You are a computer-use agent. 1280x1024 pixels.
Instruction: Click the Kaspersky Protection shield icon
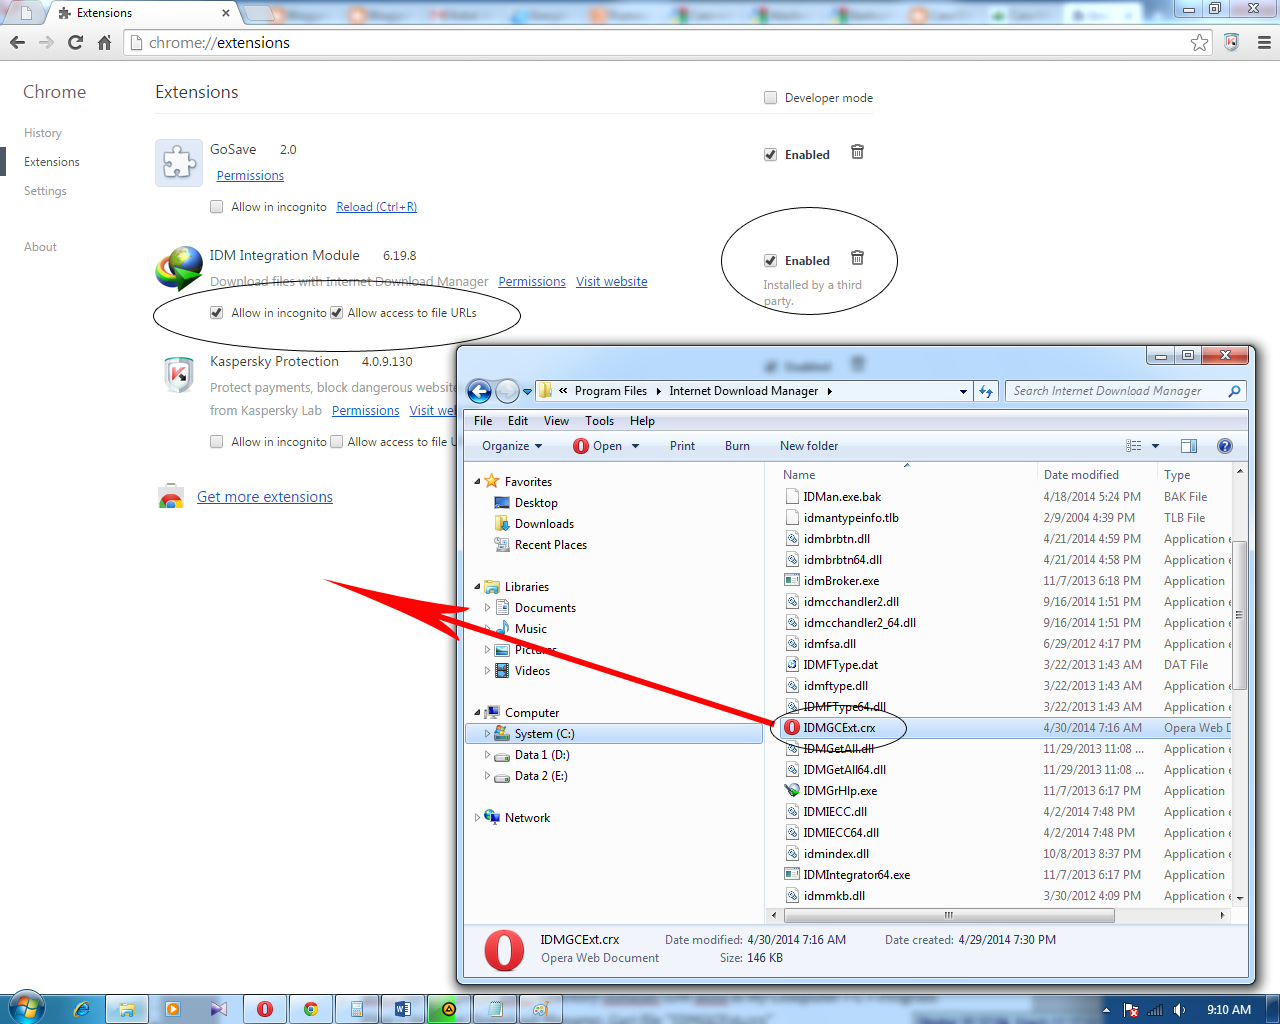coord(179,375)
